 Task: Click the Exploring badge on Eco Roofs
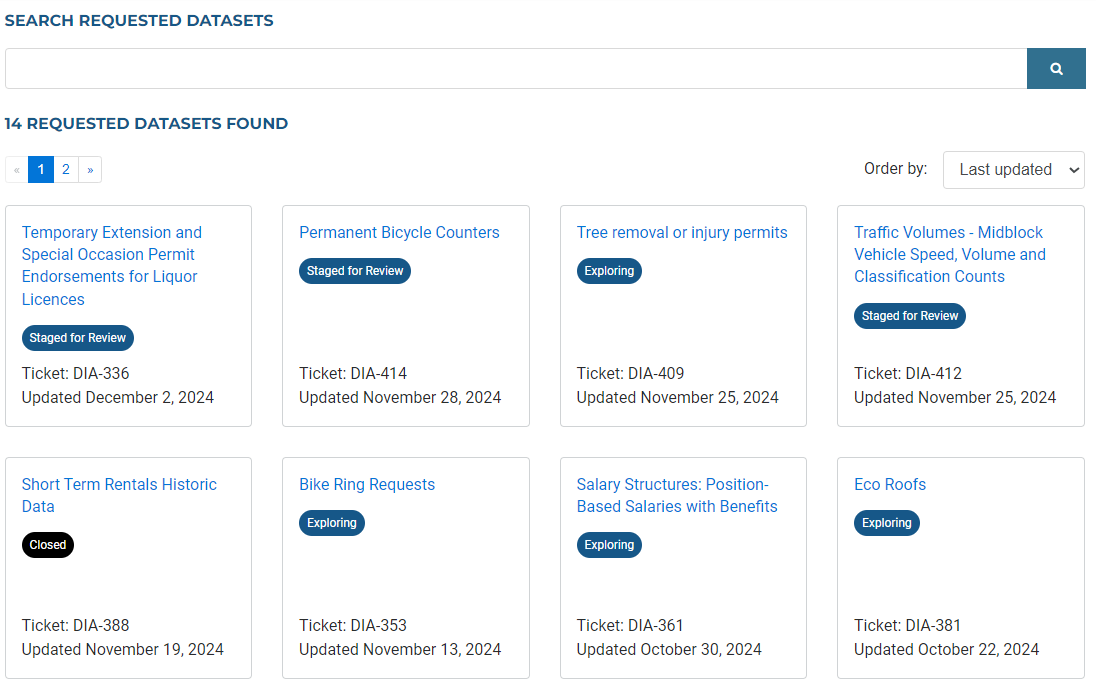click(x=886, y=522)
